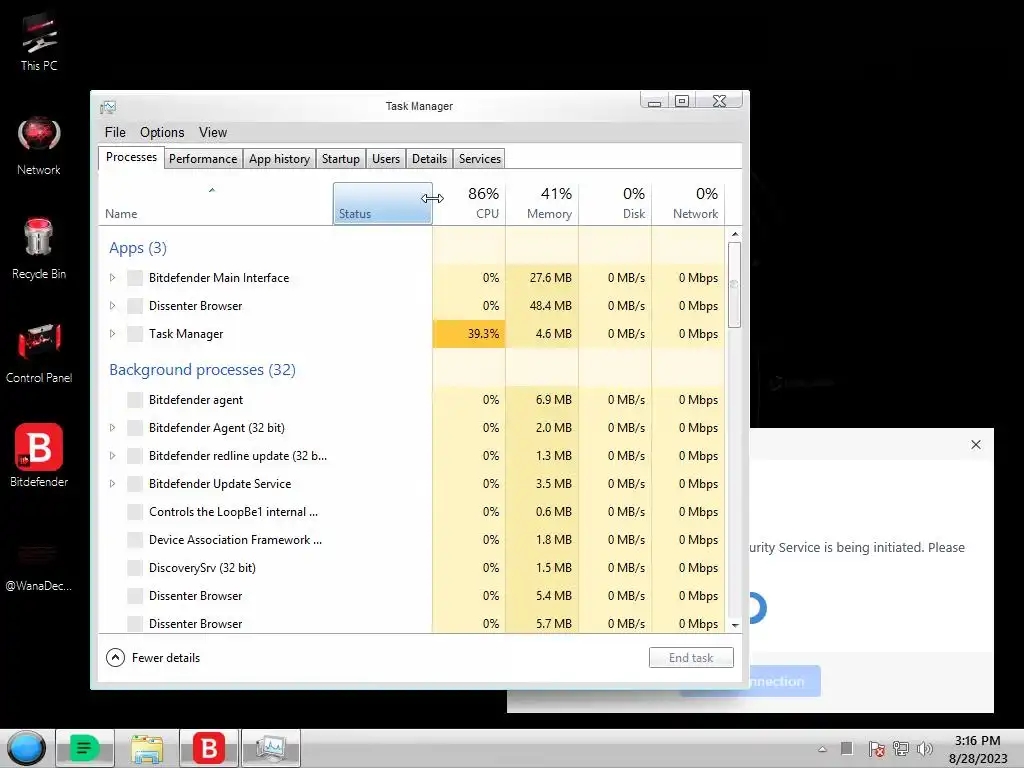The width and height of the screenshot is (1024, 768).
Task: Open the @WanaDec... desktop icon
Action: (x=39, y=565)
